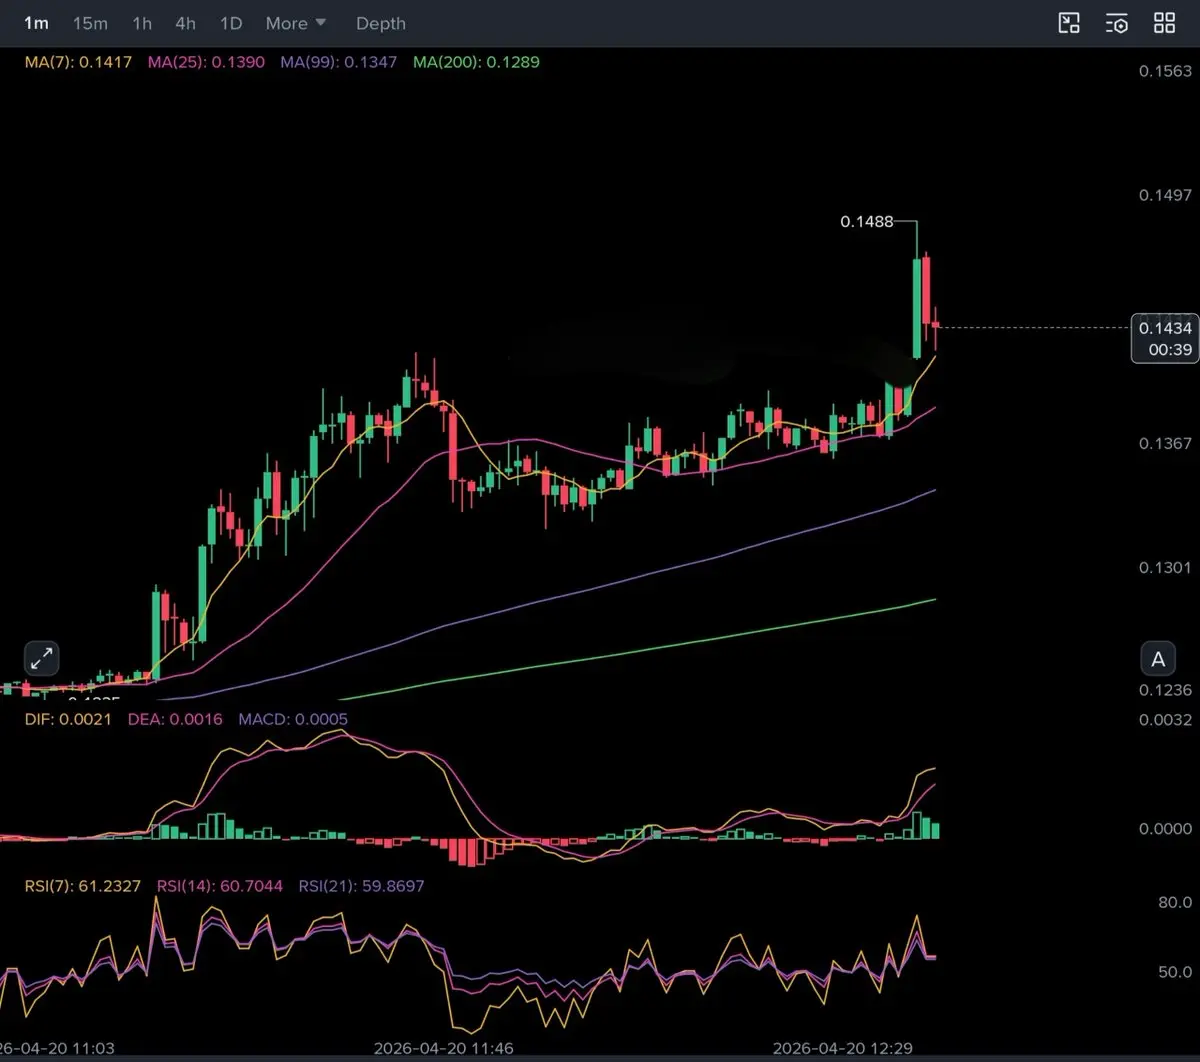Click the 0.1563 price axis label
The image size is (1200, 1062).
pos(1165,71)
